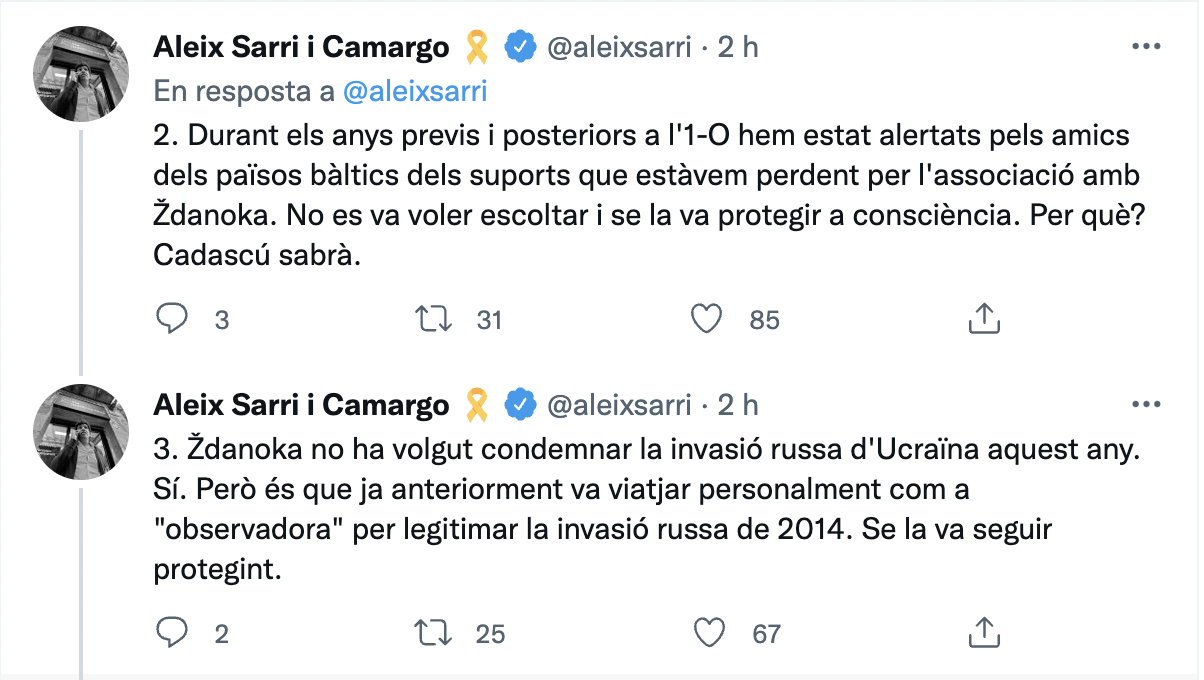This screenshot has width=1204, height=680.
Task: Share the tweet numbered 2
Action: (x=984, y=319)
